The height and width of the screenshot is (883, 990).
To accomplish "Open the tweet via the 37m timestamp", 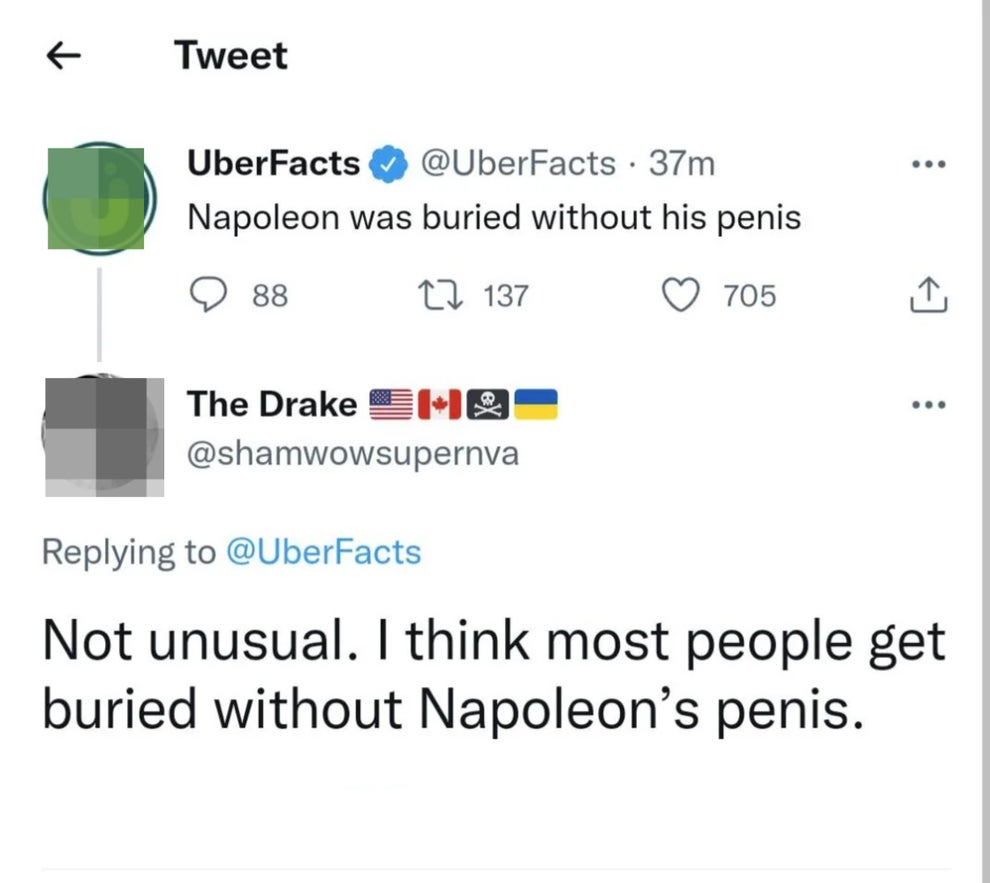I will [682, 163].
